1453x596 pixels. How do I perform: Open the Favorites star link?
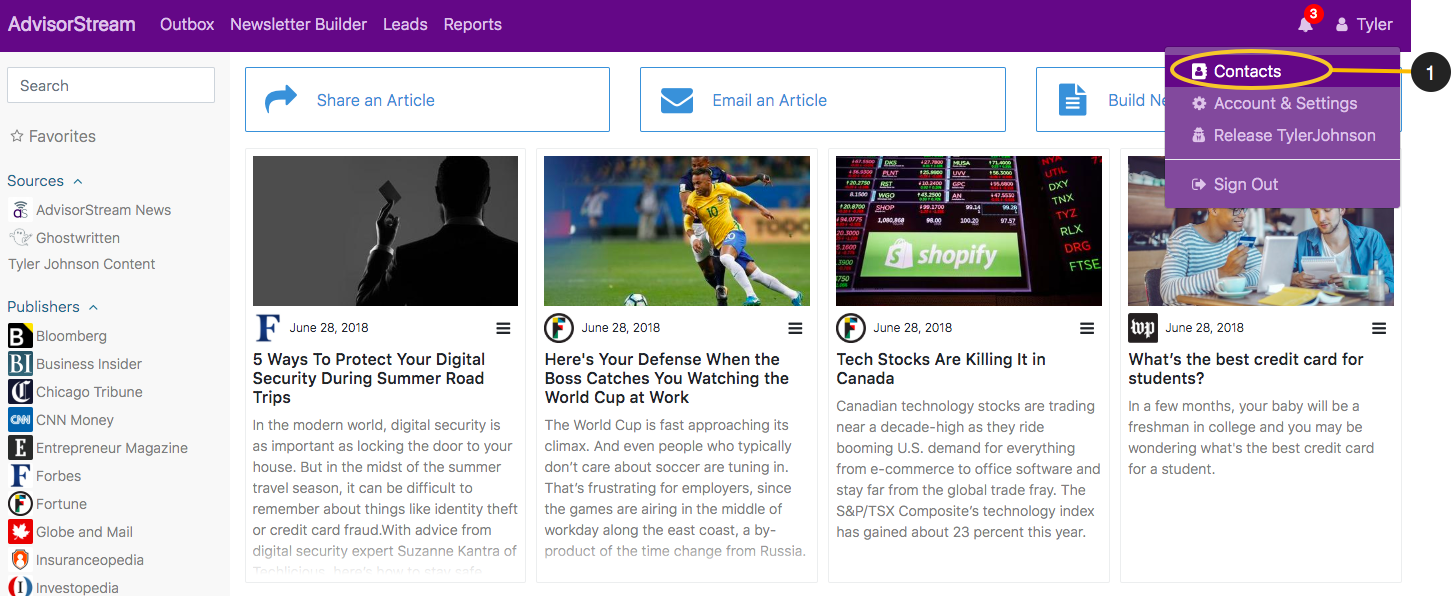[53, 136]
